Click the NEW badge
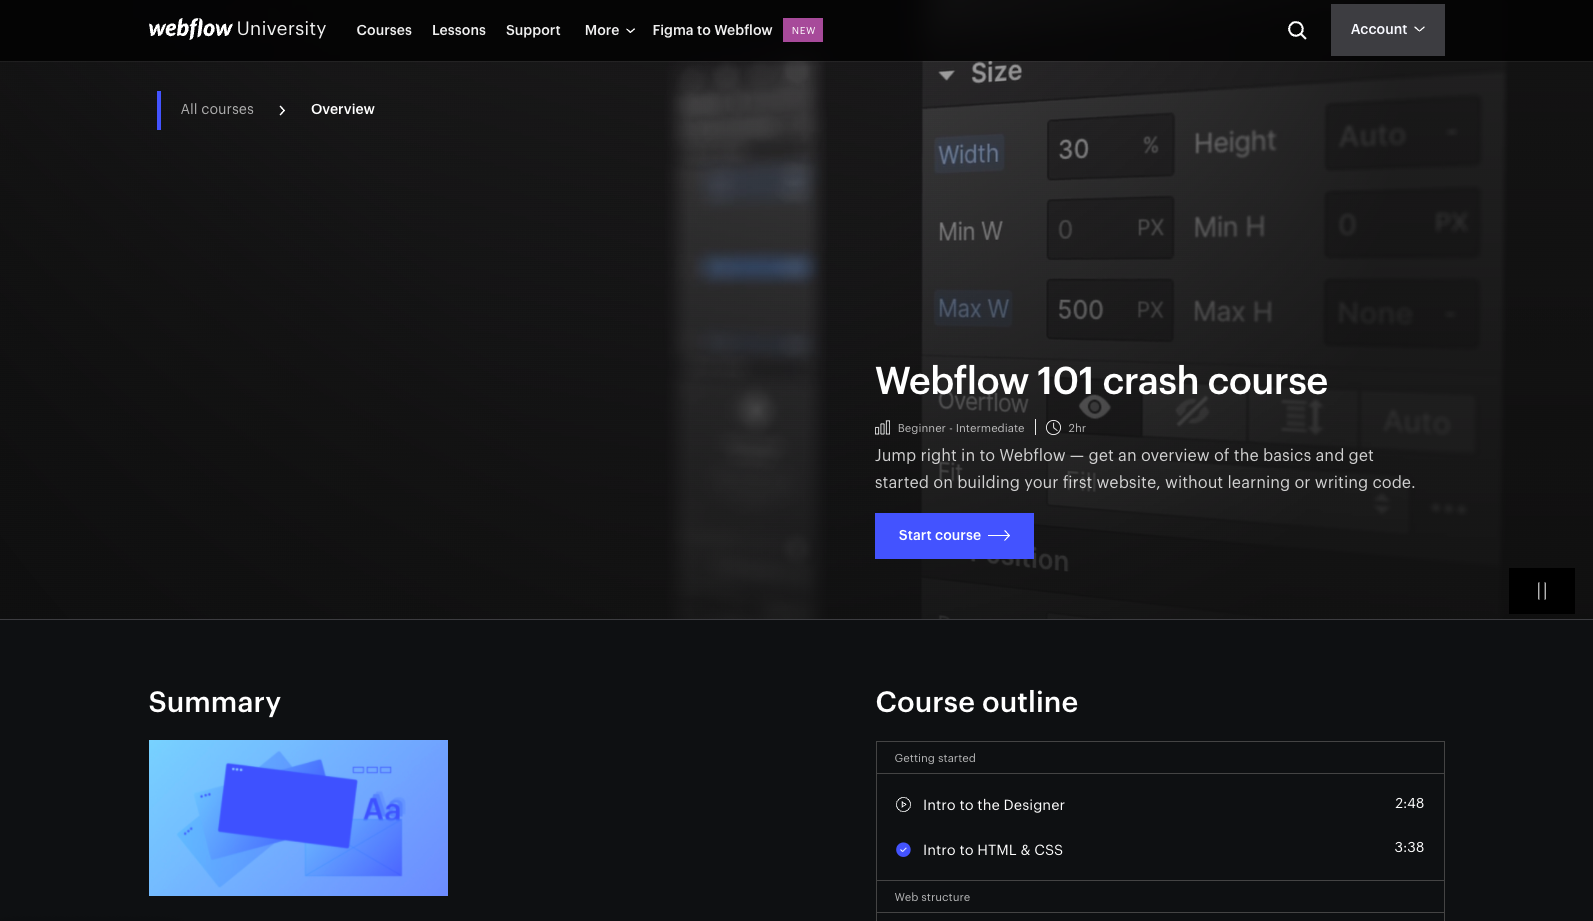Image resolution: width=1593 pixels, height=921 pixels. (x=803, y=30)
